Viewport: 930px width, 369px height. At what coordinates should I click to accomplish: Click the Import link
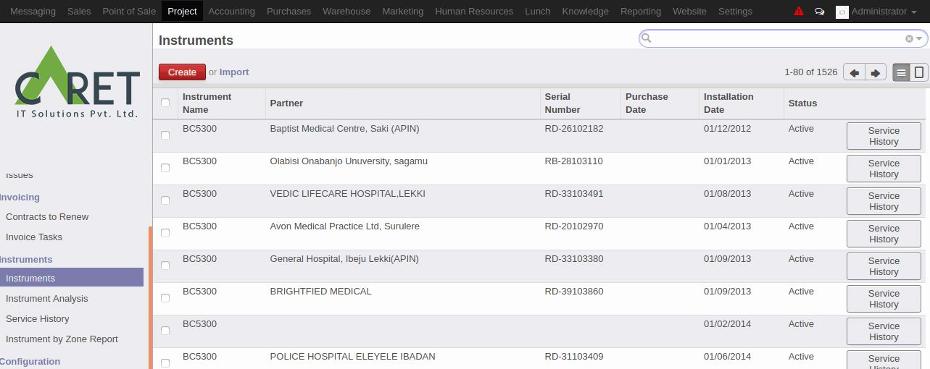coord(234,72)
